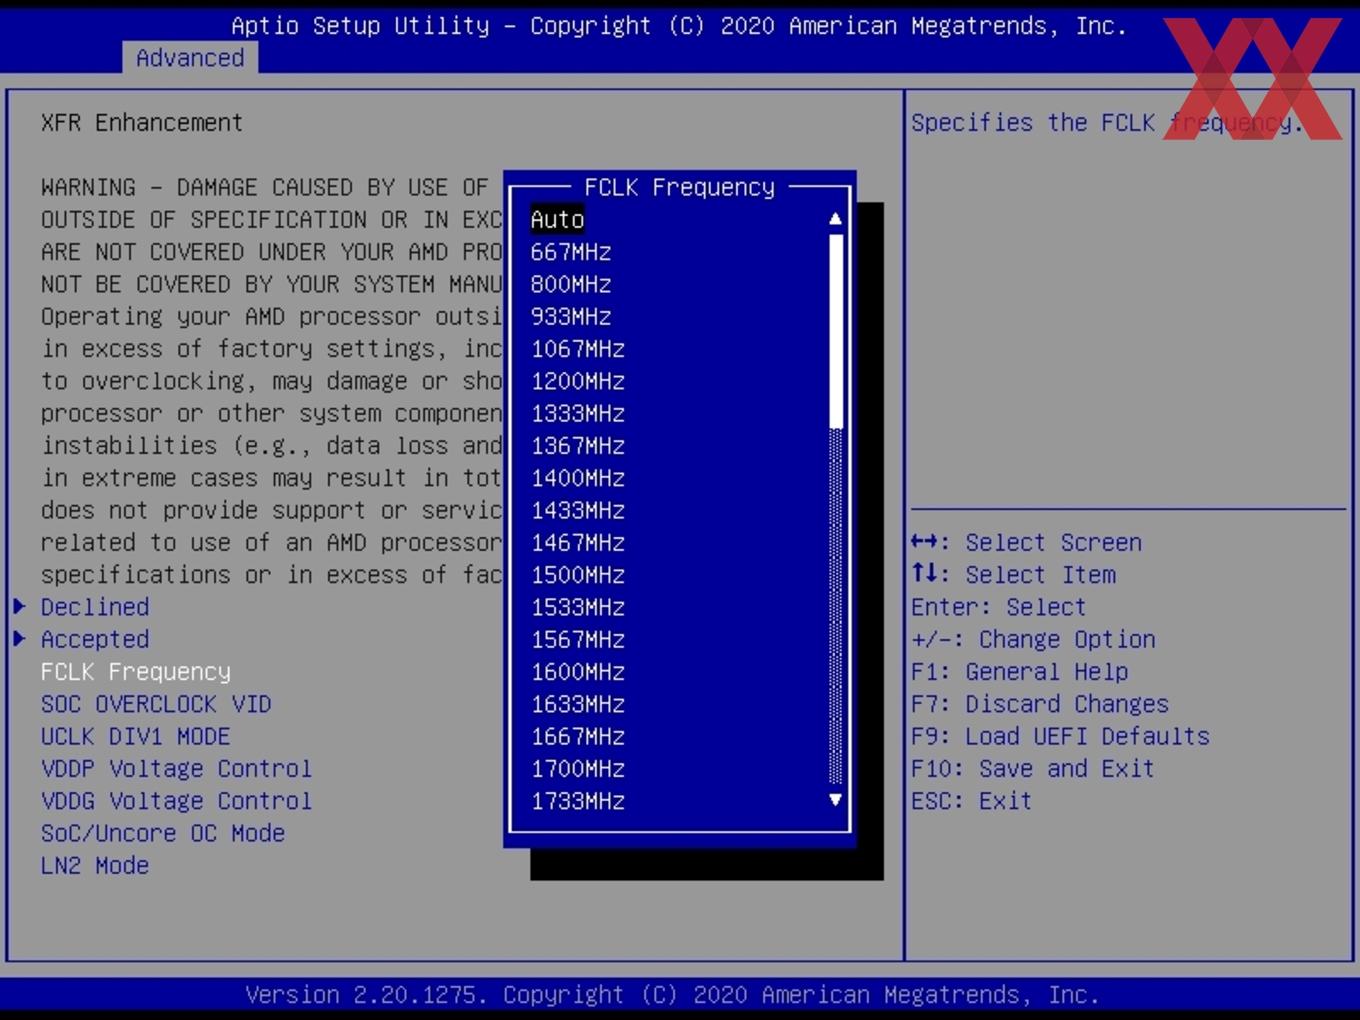
Task: Click the frequency list scrollbar thumb
Action: 836,332
